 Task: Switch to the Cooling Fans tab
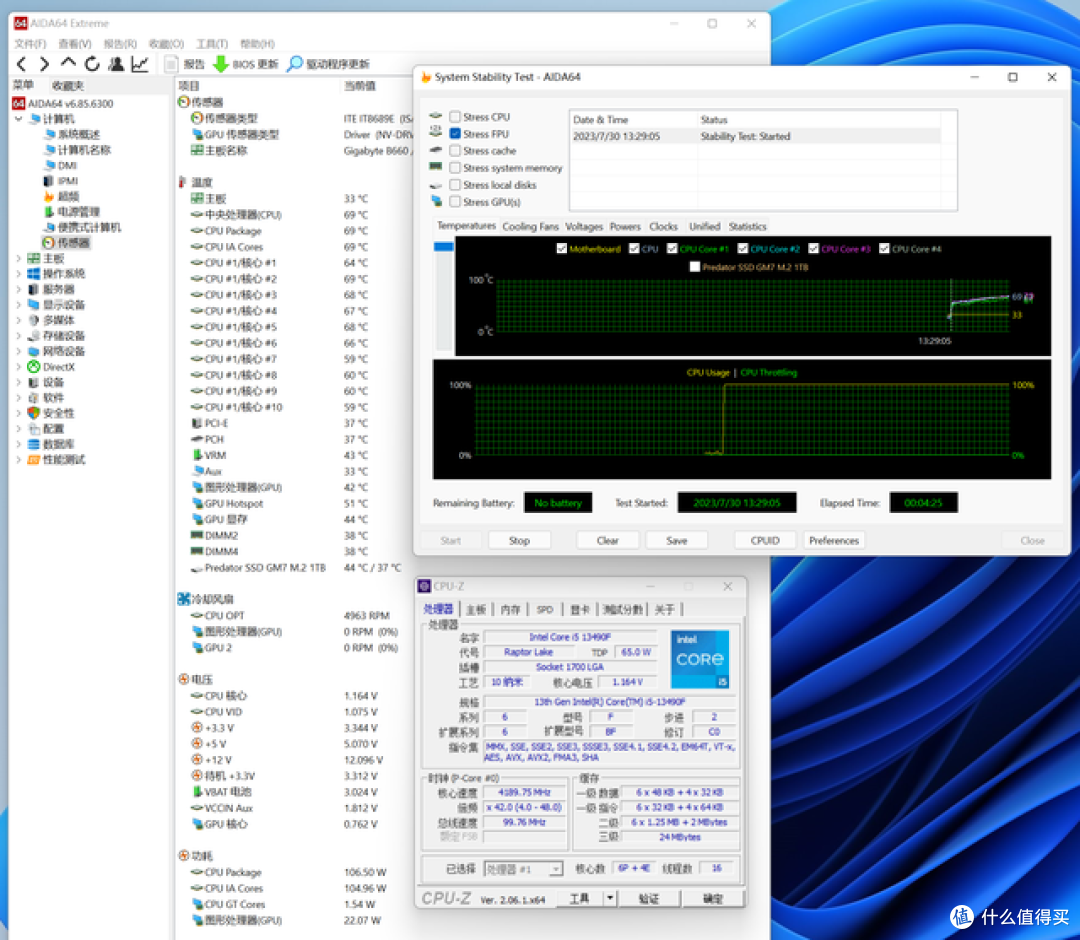click(x=530, y=227)
